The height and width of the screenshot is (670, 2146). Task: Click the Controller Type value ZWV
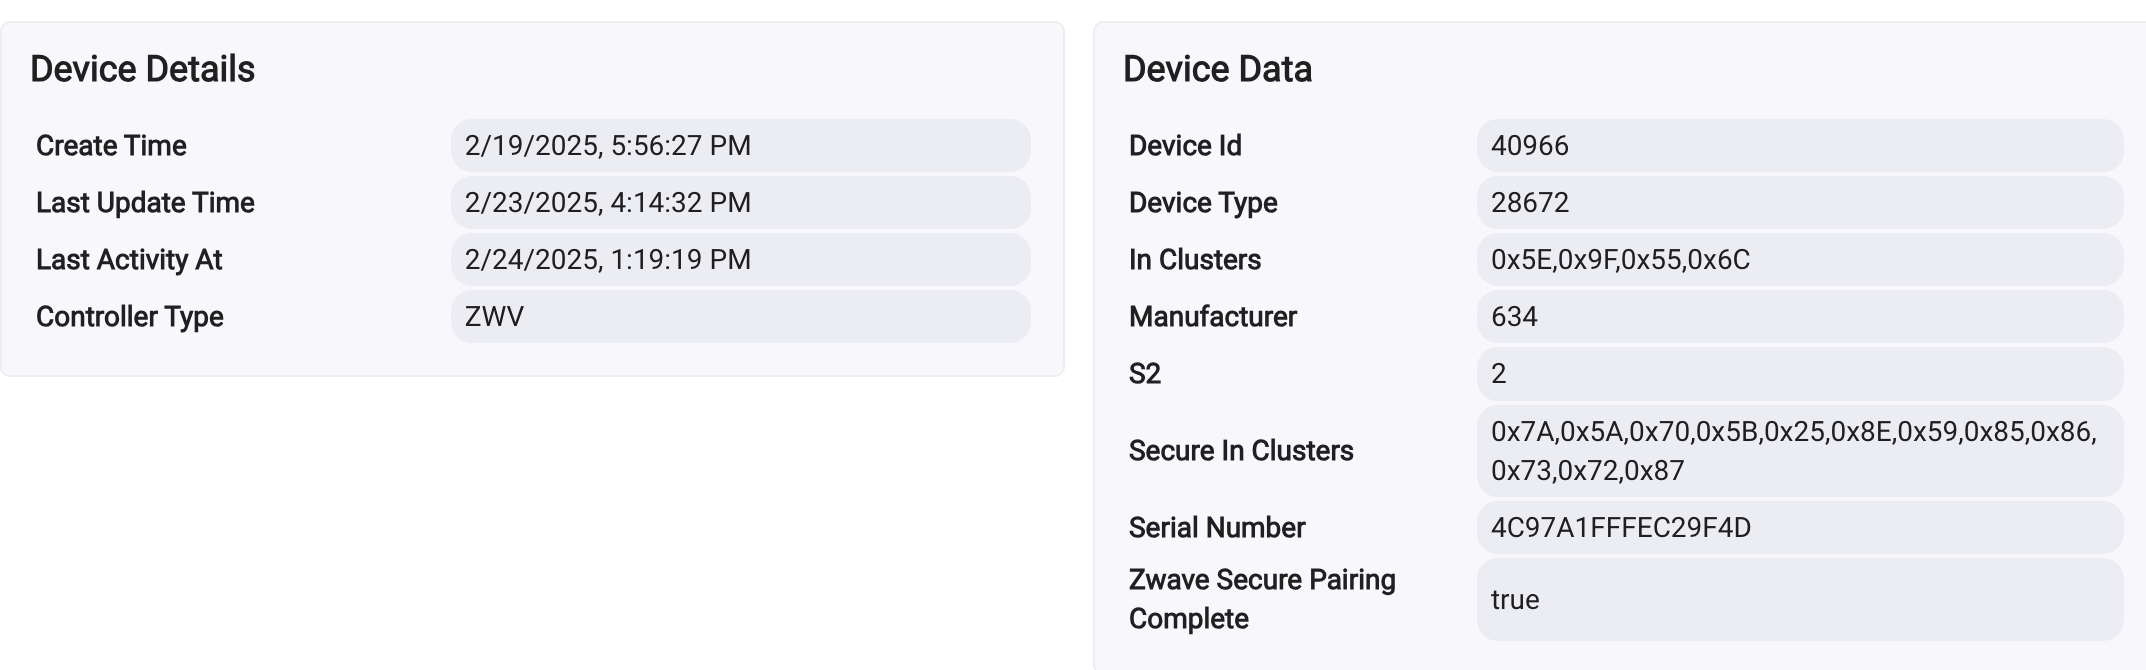pyautogui.click(x=740, y=317)
